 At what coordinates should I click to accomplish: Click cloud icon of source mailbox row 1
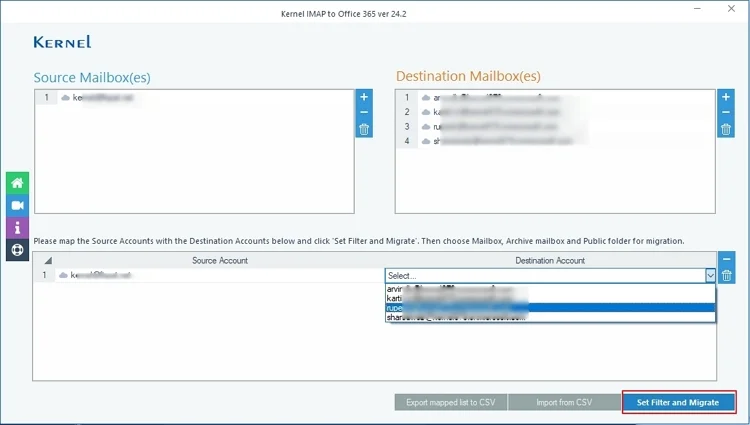click(66, 98)
